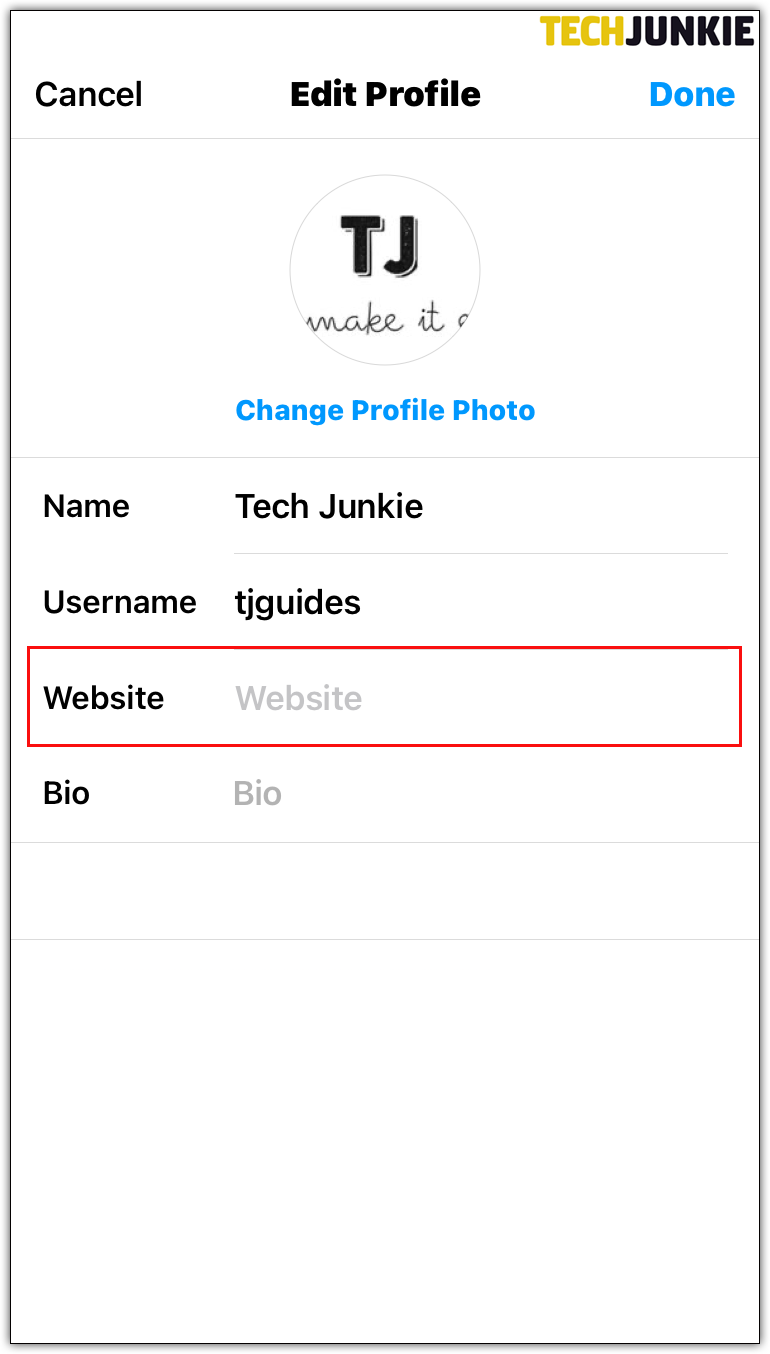Viewport: 770px width, 1354px height.
Task: Click the Name row label
Action: 86,506
